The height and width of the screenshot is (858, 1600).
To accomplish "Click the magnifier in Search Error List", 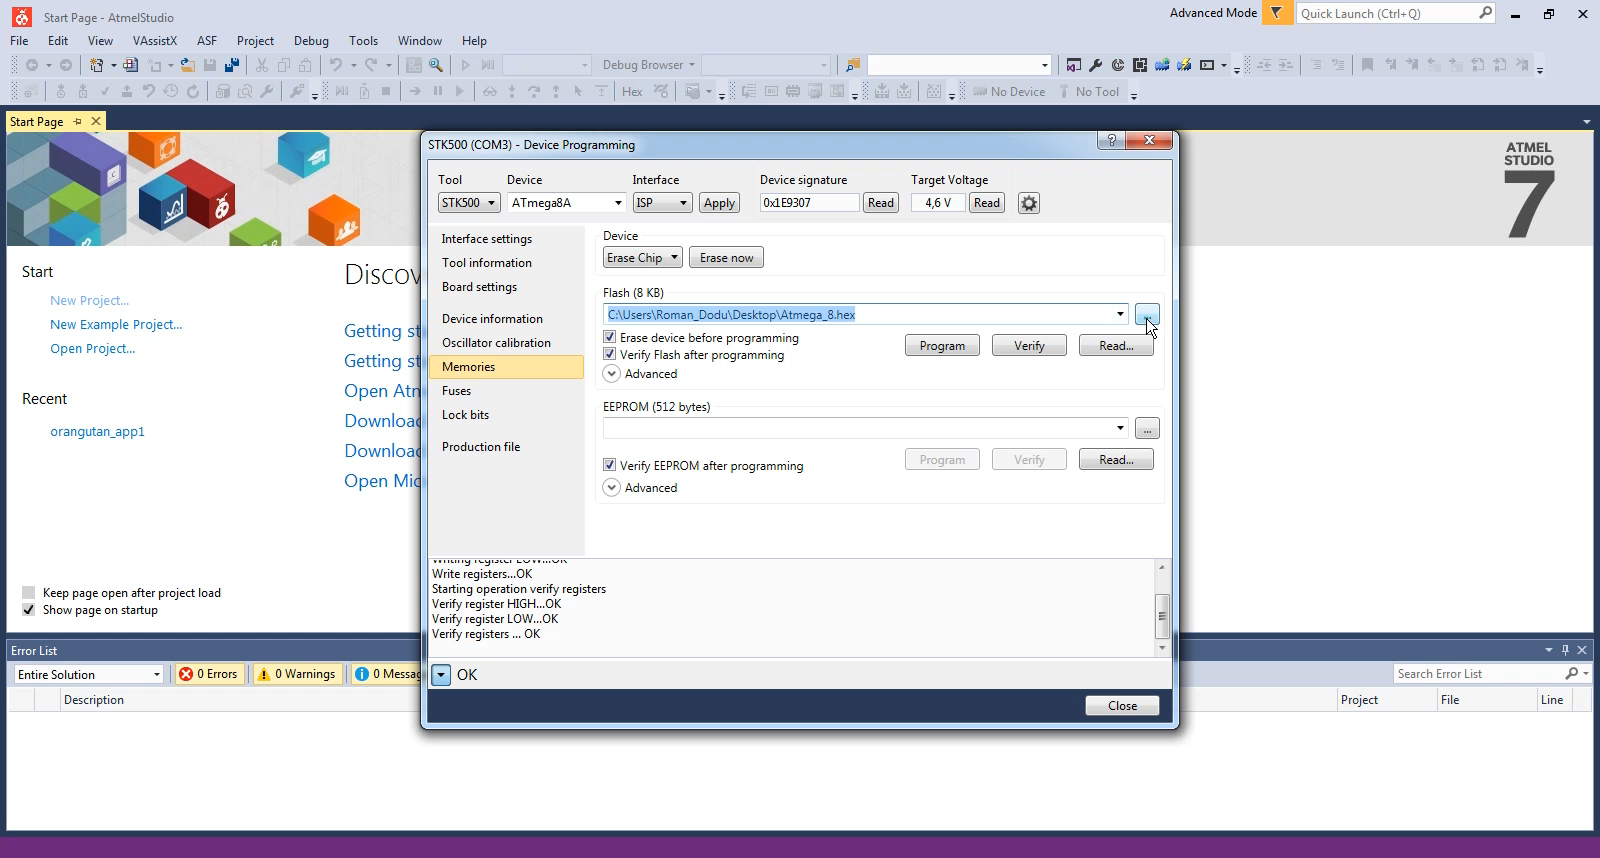I will [x=1571, y=674].
